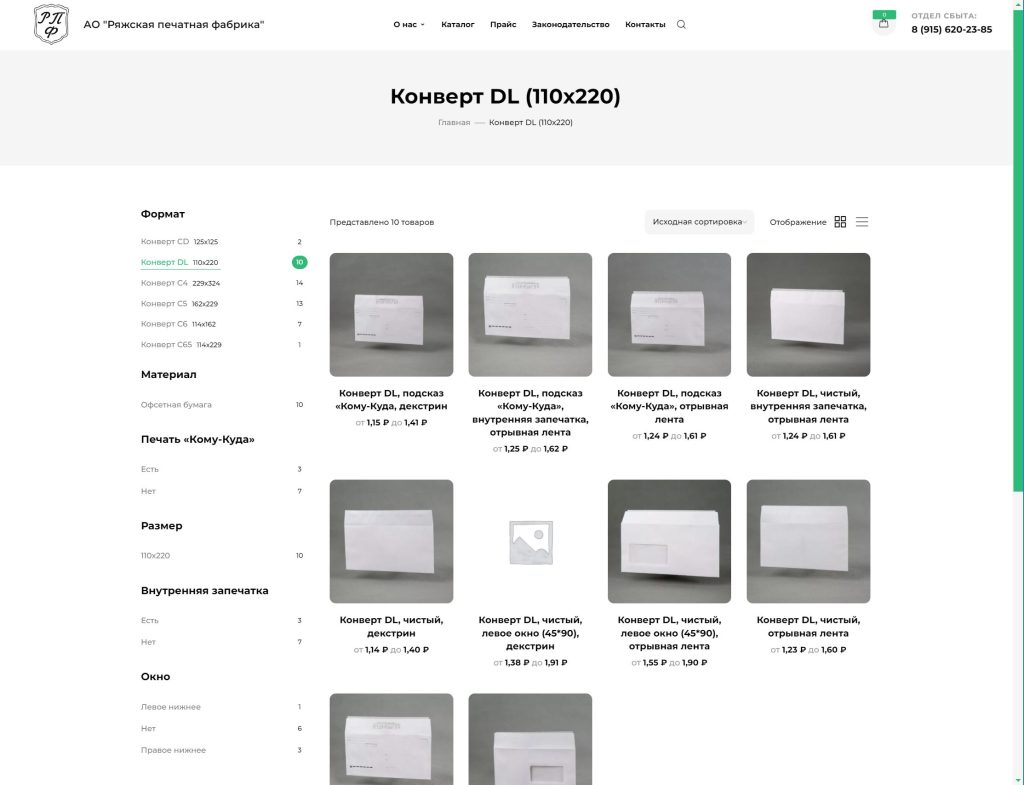1024x785 pixels.
Task: Open «Конверт DL, чистый, отрывная лента» title
Action: [x=808, y=626]
